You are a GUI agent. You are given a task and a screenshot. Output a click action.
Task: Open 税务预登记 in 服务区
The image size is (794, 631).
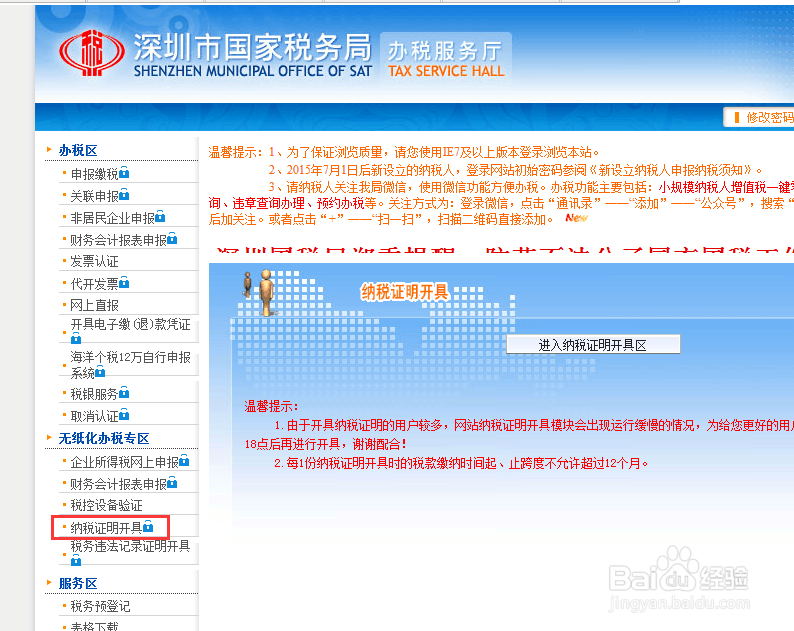pos(100,606)
